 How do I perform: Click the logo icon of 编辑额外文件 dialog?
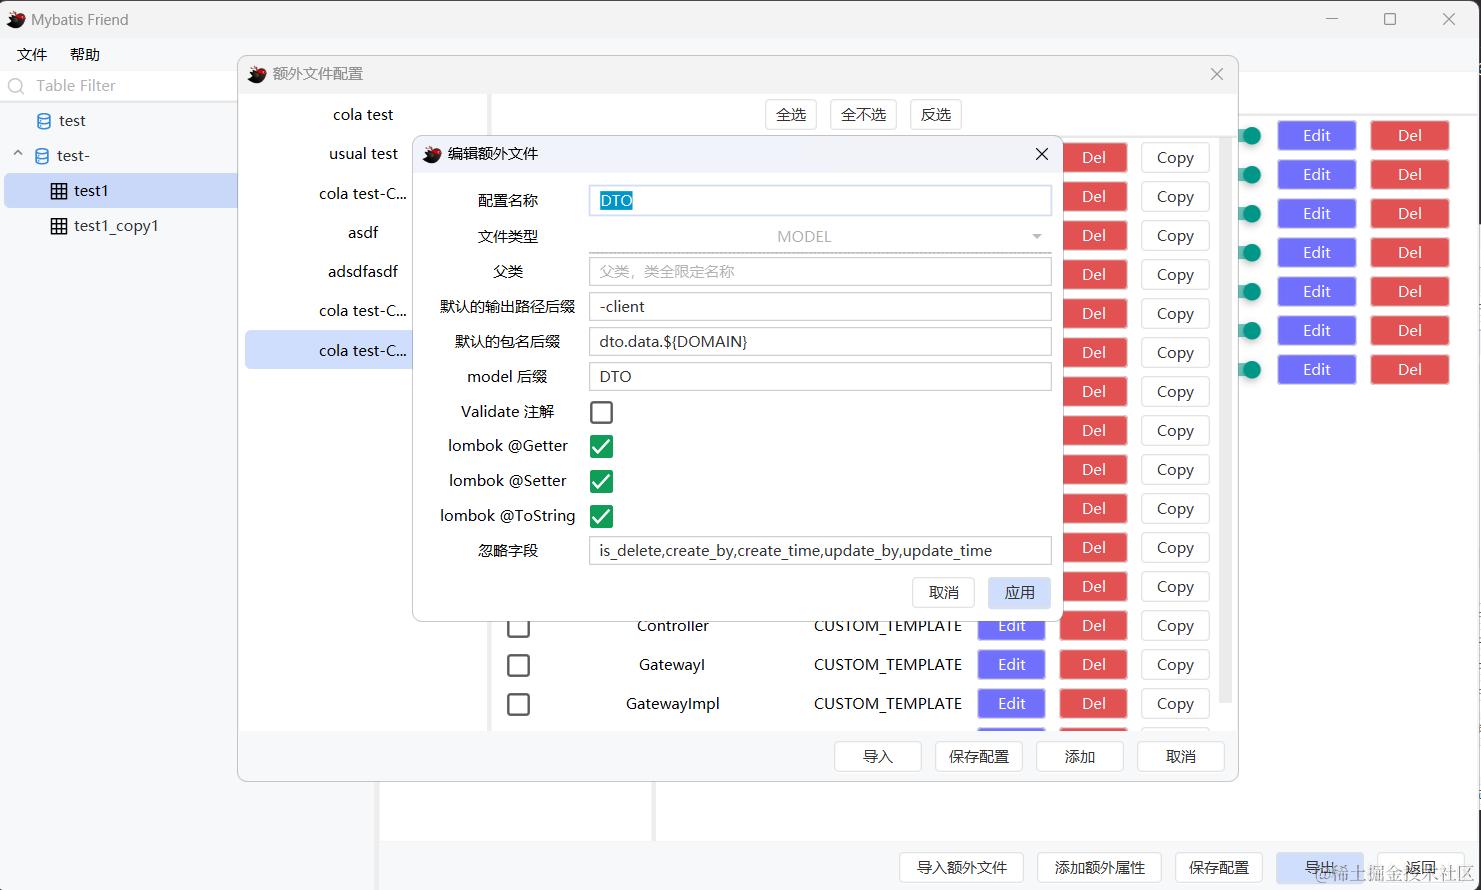click(x=432, y=154)
